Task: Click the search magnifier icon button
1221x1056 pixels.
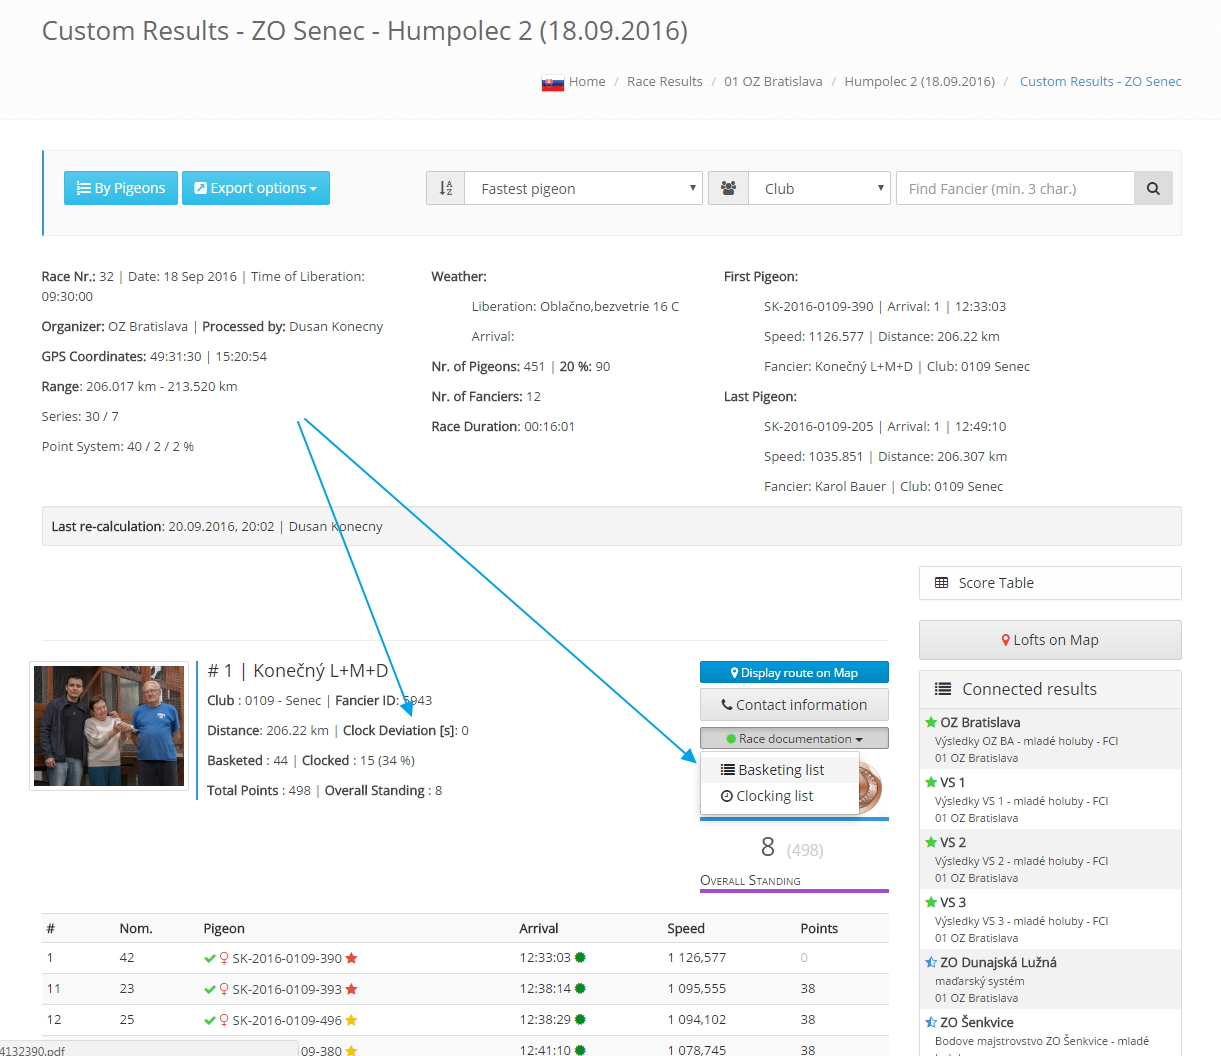Action: (x=1153, y=188)
